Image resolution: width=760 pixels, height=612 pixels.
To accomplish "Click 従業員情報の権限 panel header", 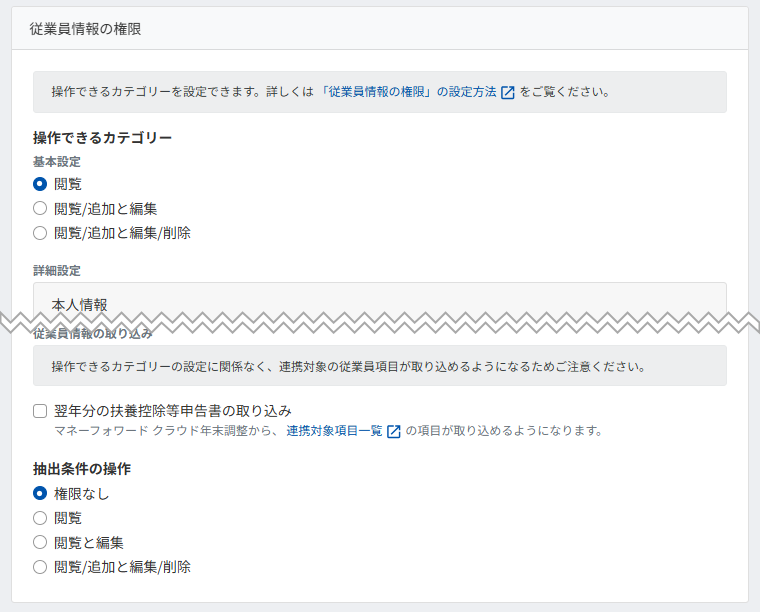I will coord(380,29).
